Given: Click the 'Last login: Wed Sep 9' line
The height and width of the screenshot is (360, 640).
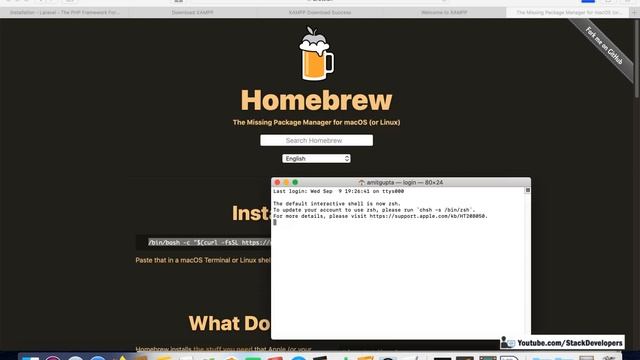Looking at the screenshot, I should (x=338, y=191).
